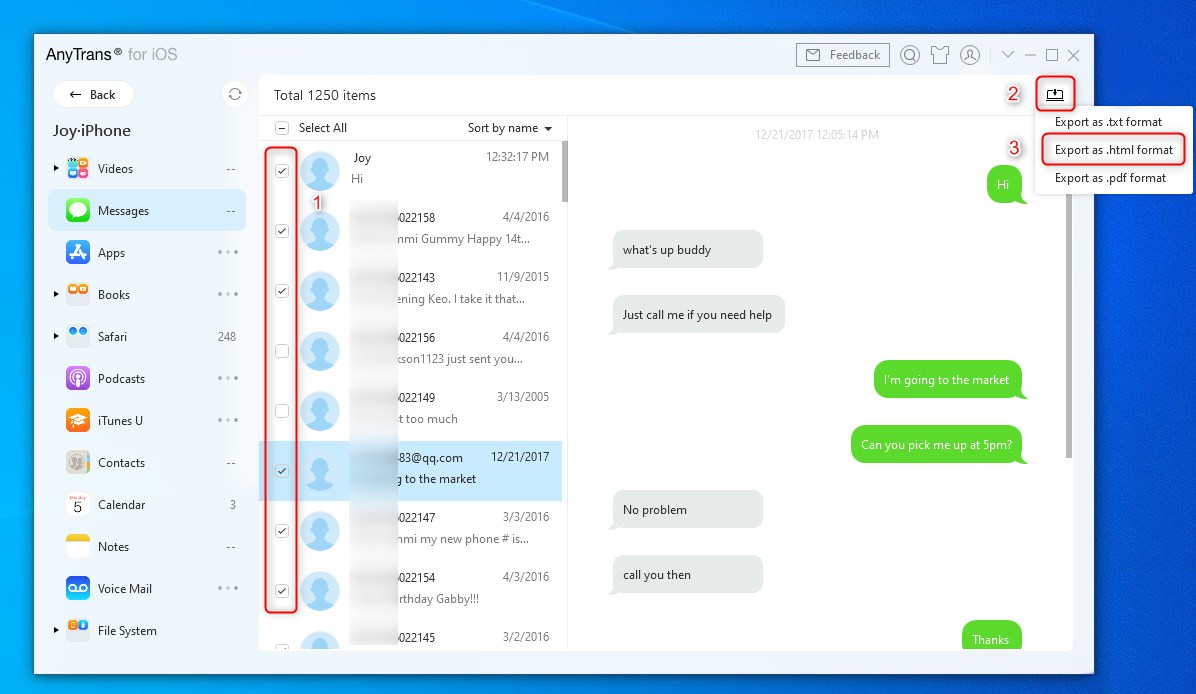Open the Sort by name dropdown
The image size is (1196, 694).
tap(510, 128)
